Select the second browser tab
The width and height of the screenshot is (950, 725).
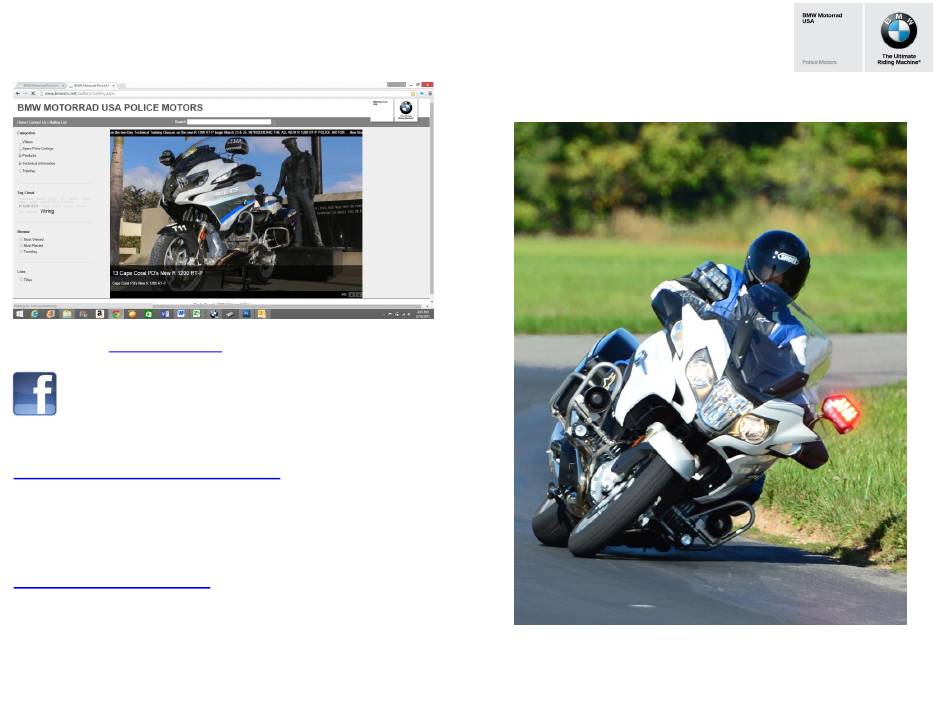(x=91, y=85)
